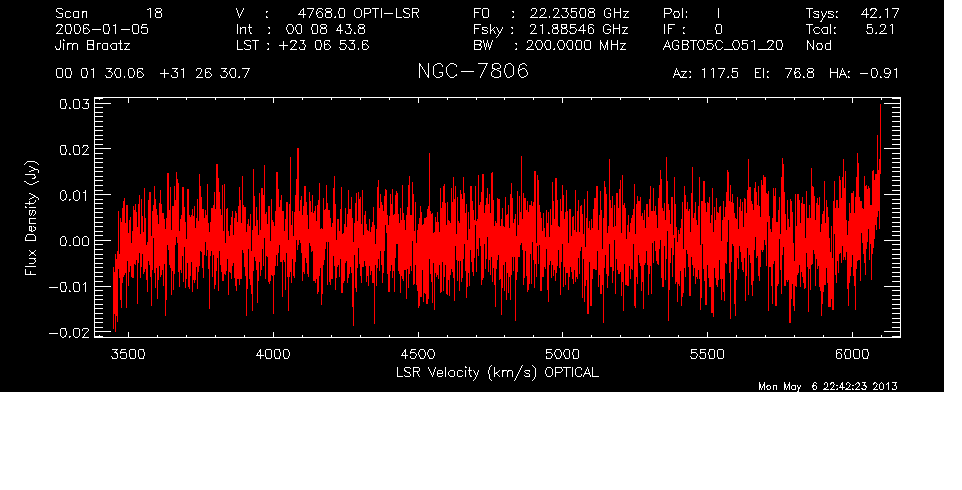Select project code AGBT05C_051_20
Image resolution: width=962 pixels, height=490 pixels.
click(723, 45)
